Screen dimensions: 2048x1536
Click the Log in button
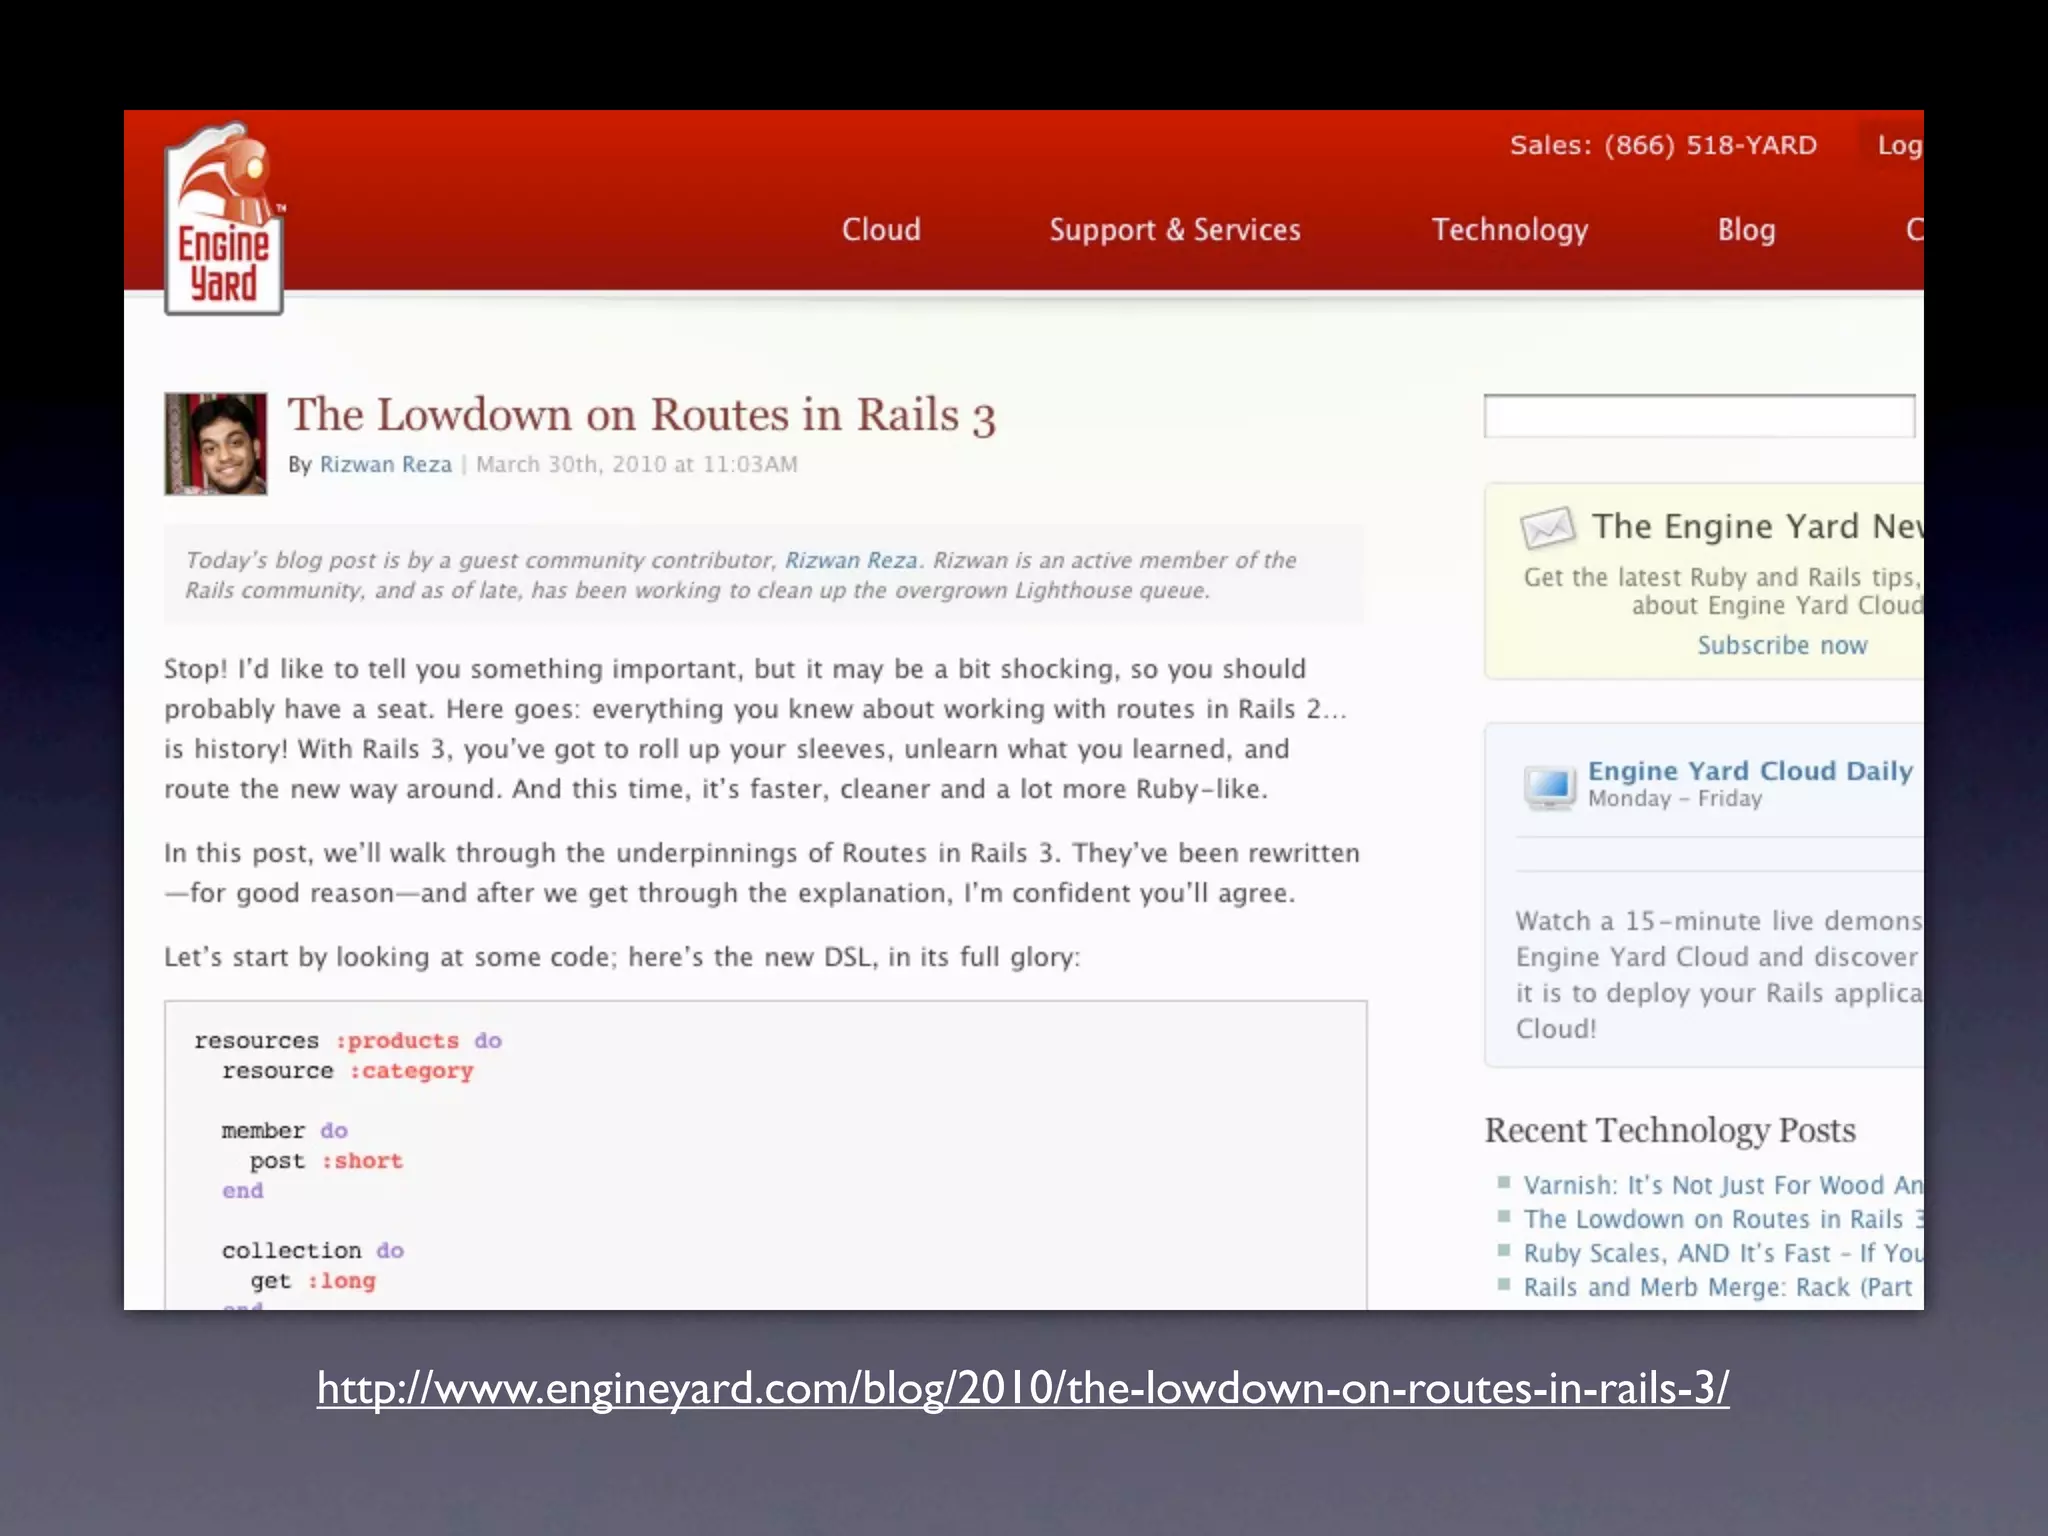point(1893,145)
